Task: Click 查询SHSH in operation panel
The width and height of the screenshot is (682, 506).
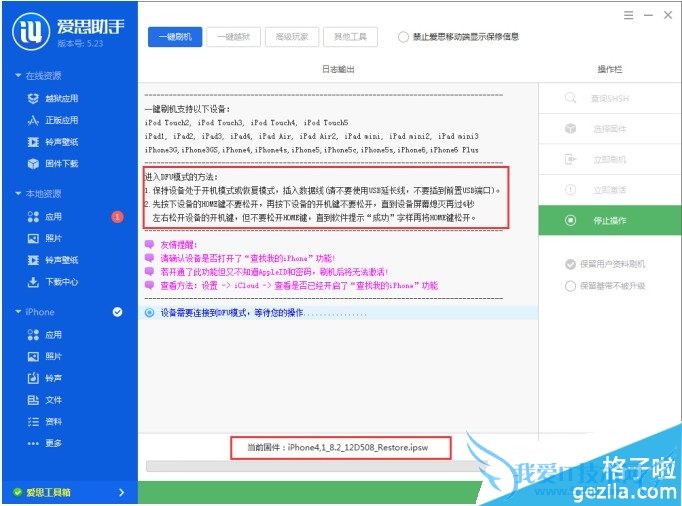Action: [610, 98]
